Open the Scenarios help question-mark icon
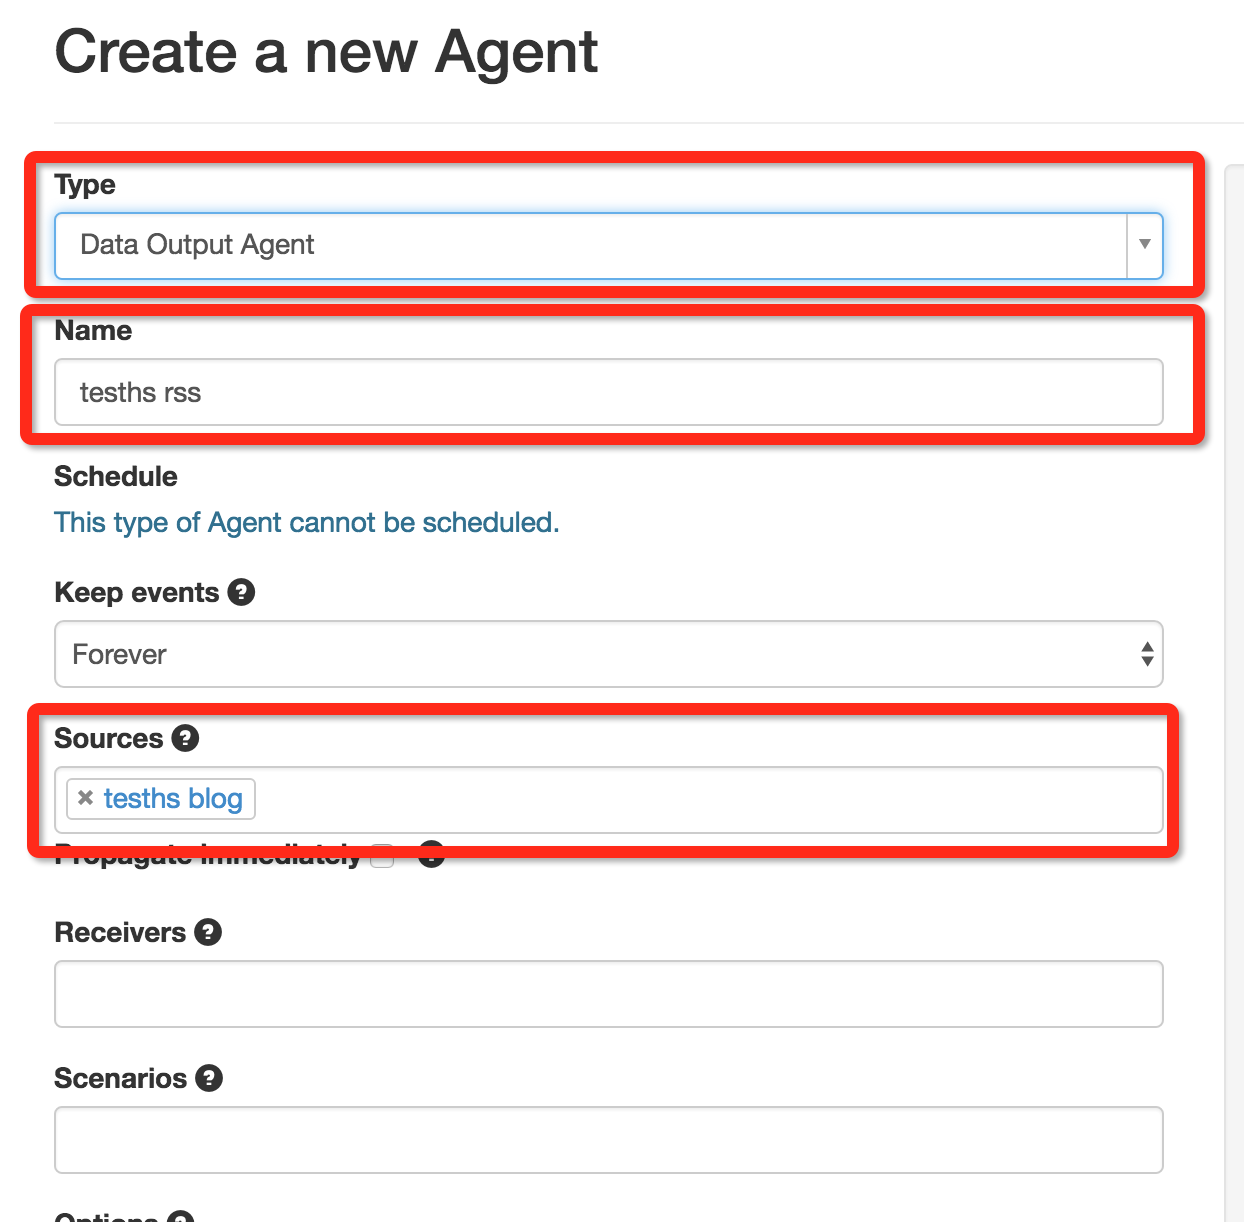The height and width of the screenshot is (1222, 1244). pyautogui.click(x=209, y=1078)
